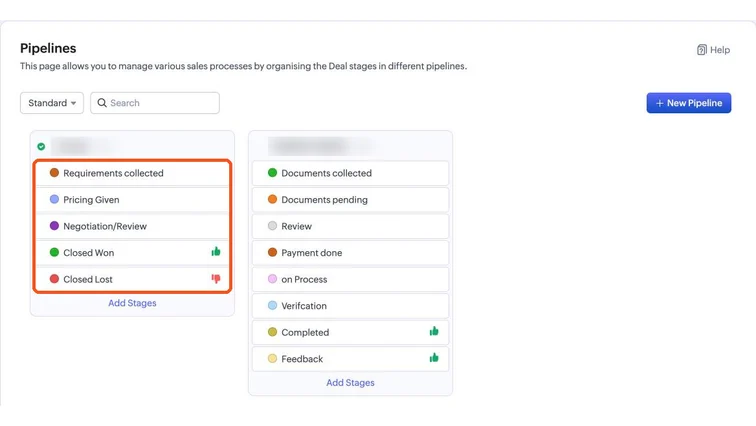756x426 pixels.
Task: Select the on Process stage
Action: 351,279
